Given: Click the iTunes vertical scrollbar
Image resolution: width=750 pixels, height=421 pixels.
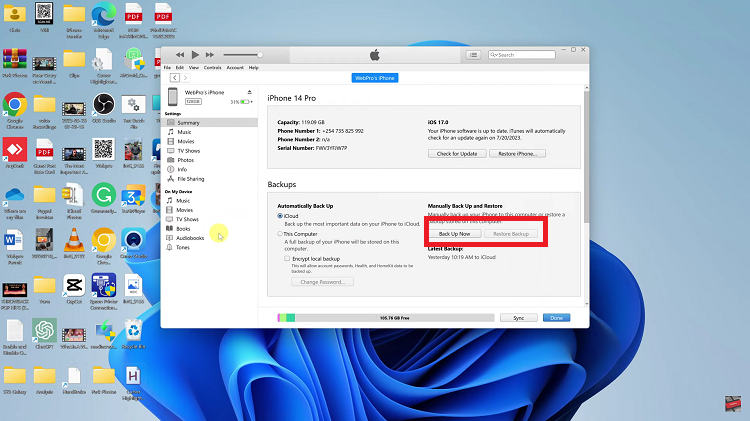Looking at the screenshot, I should point(586,156).
